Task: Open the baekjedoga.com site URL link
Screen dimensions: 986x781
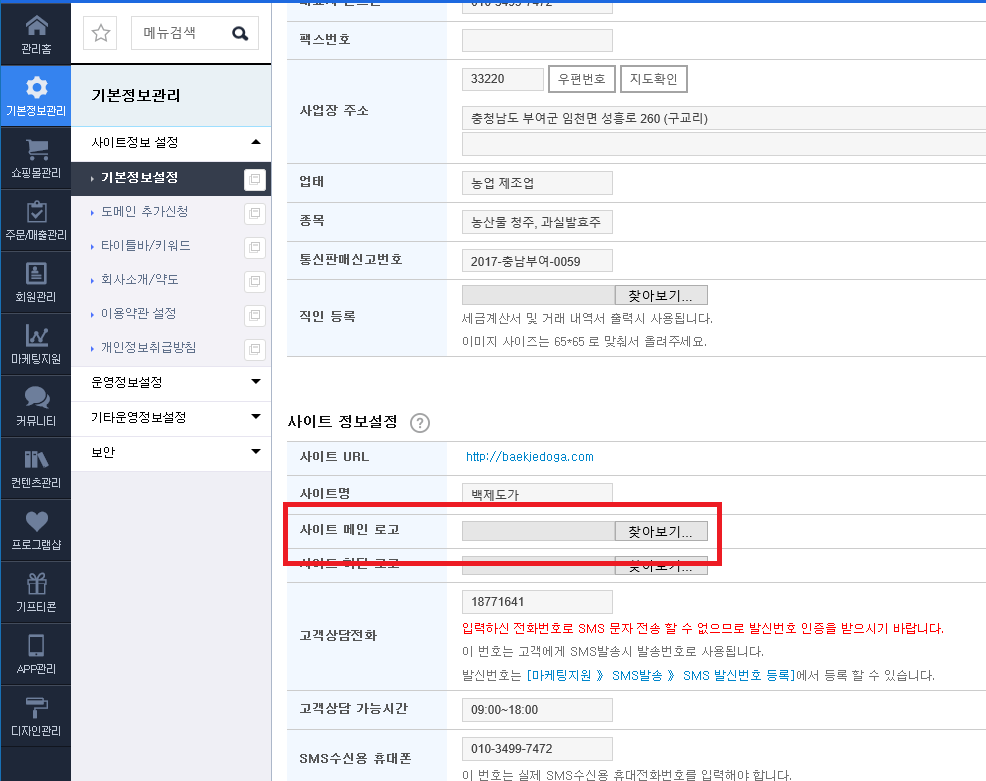Action: coord(529,457)
